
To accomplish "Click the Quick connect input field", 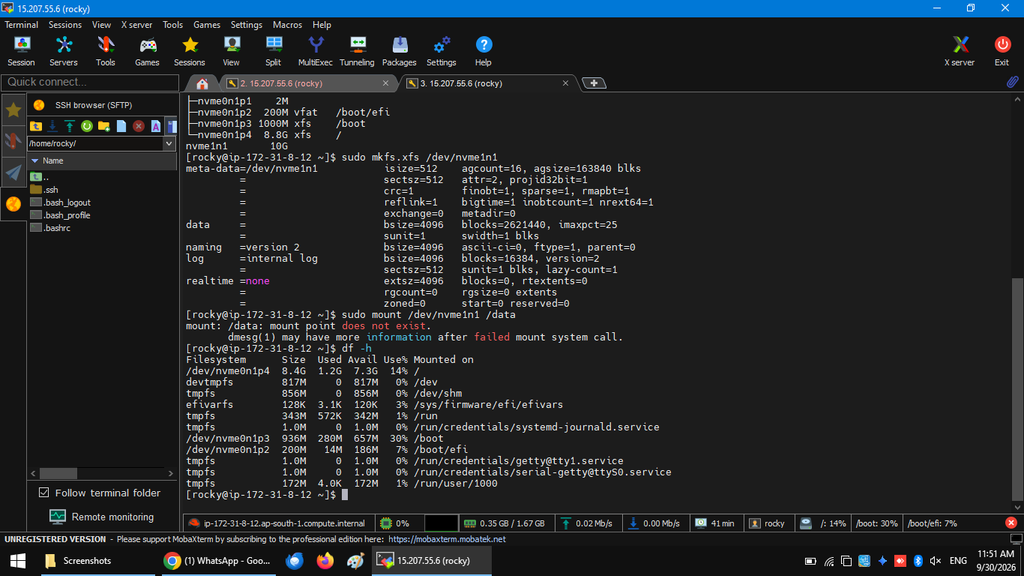I will point(90,82).
